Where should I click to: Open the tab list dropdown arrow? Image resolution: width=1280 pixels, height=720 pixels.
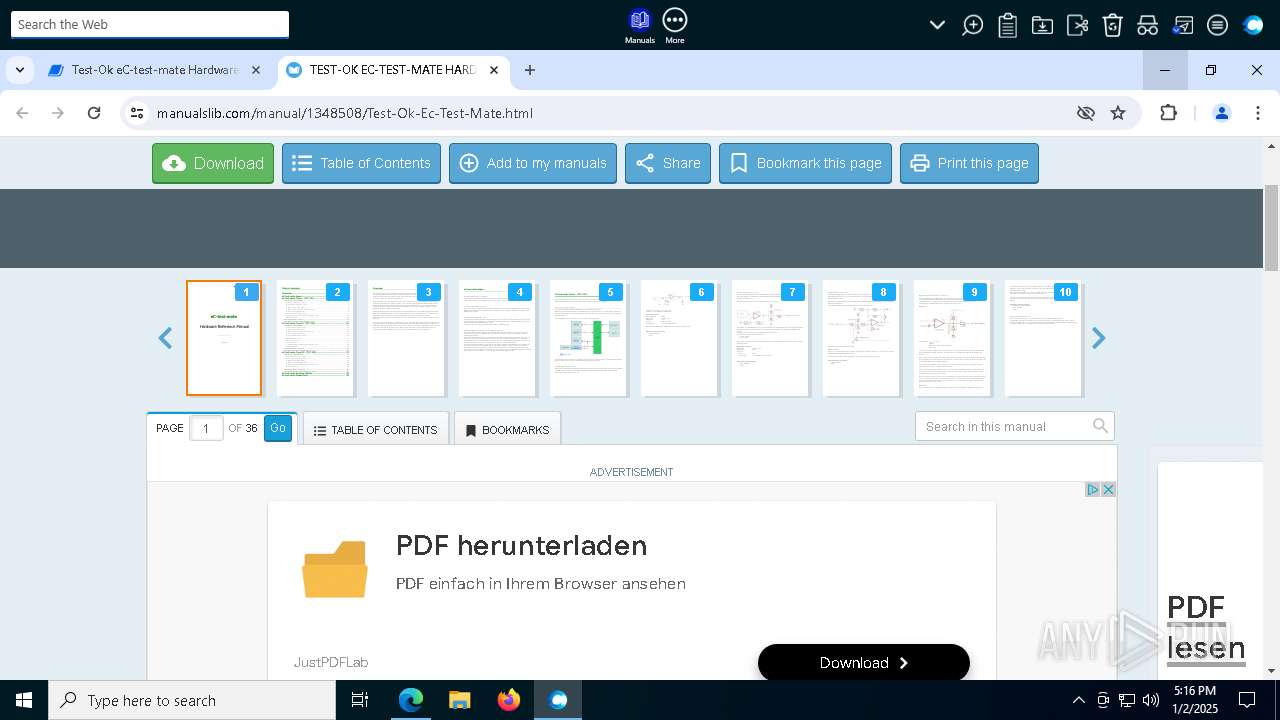point(20,70)
